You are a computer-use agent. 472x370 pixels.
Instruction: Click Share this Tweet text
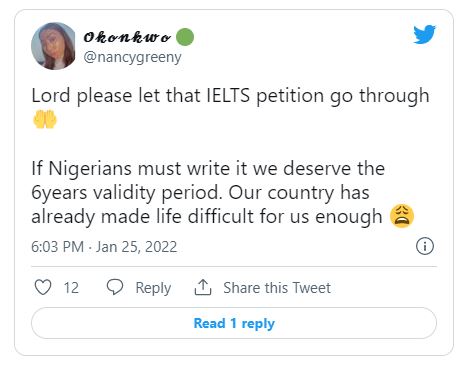point(277,288)
